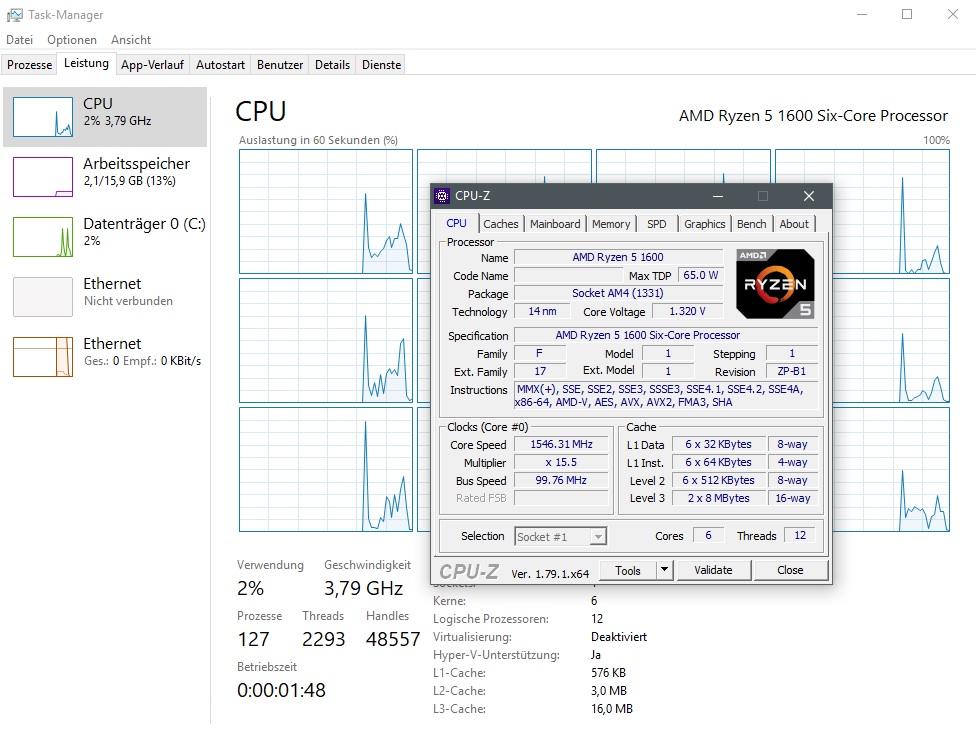Click the L1 Data value 6 x 32 KBytes

pyautogui.click(x=718, y=444)
